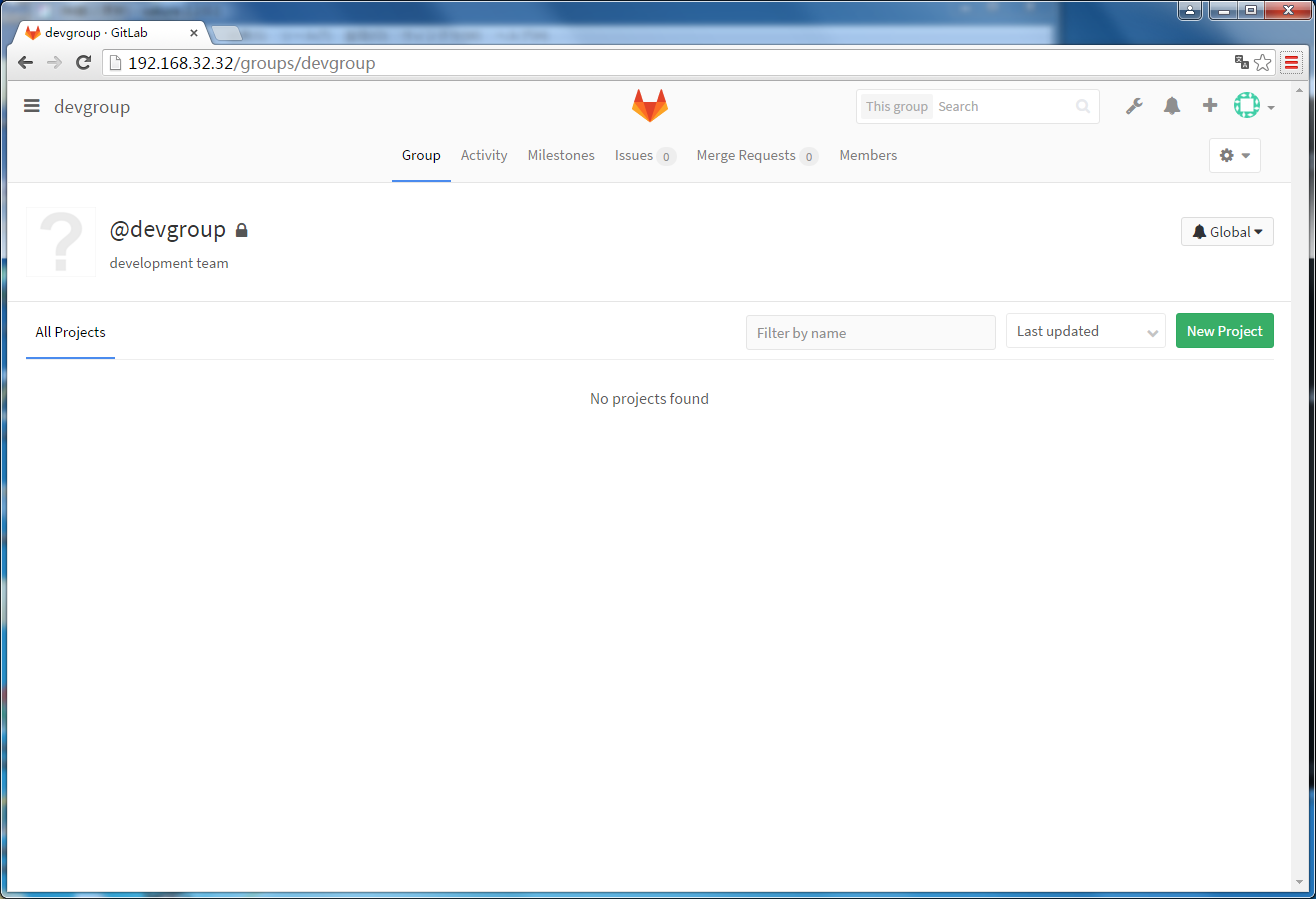Click the This group search scope label
The image size is (1316, 899).
[897, 106]
